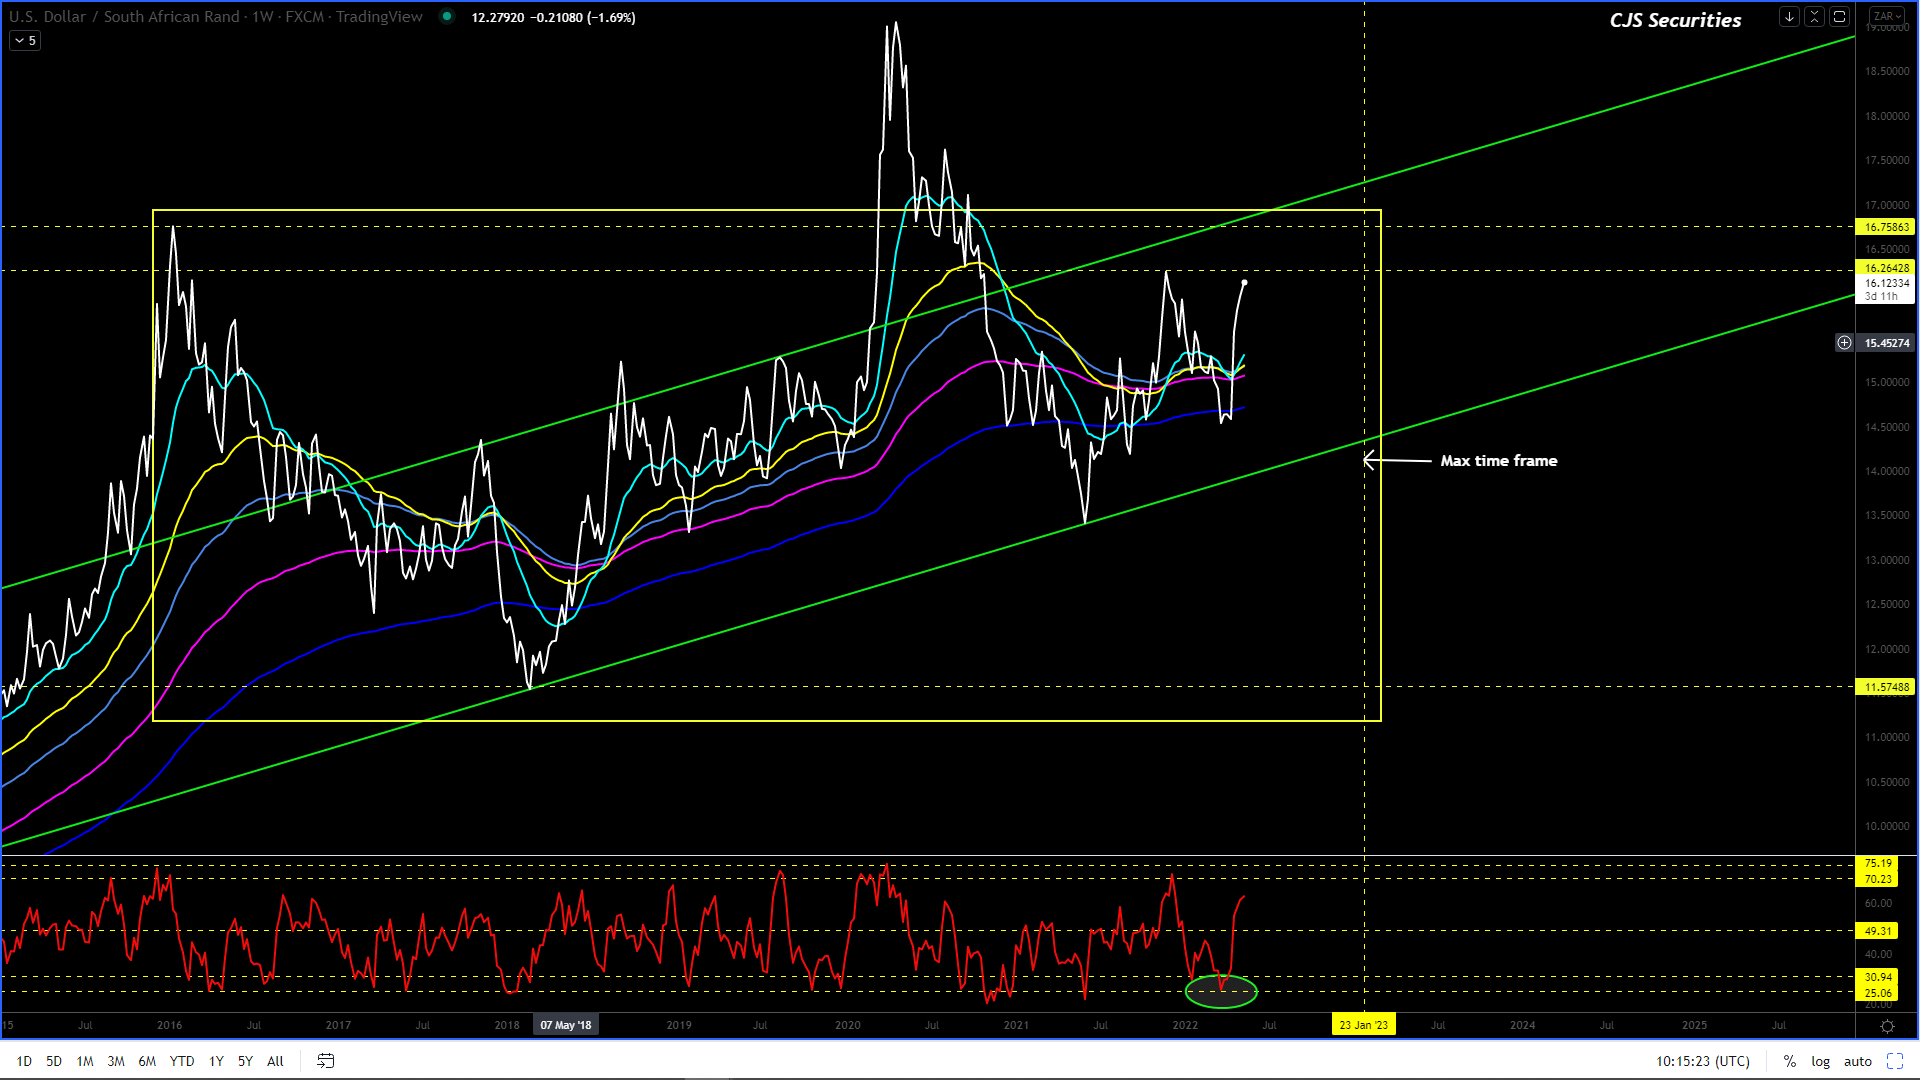Viewport: 1920px width, 1080px height.
Task: Toggle auto scale mode
Action: pos(1857,1061)
